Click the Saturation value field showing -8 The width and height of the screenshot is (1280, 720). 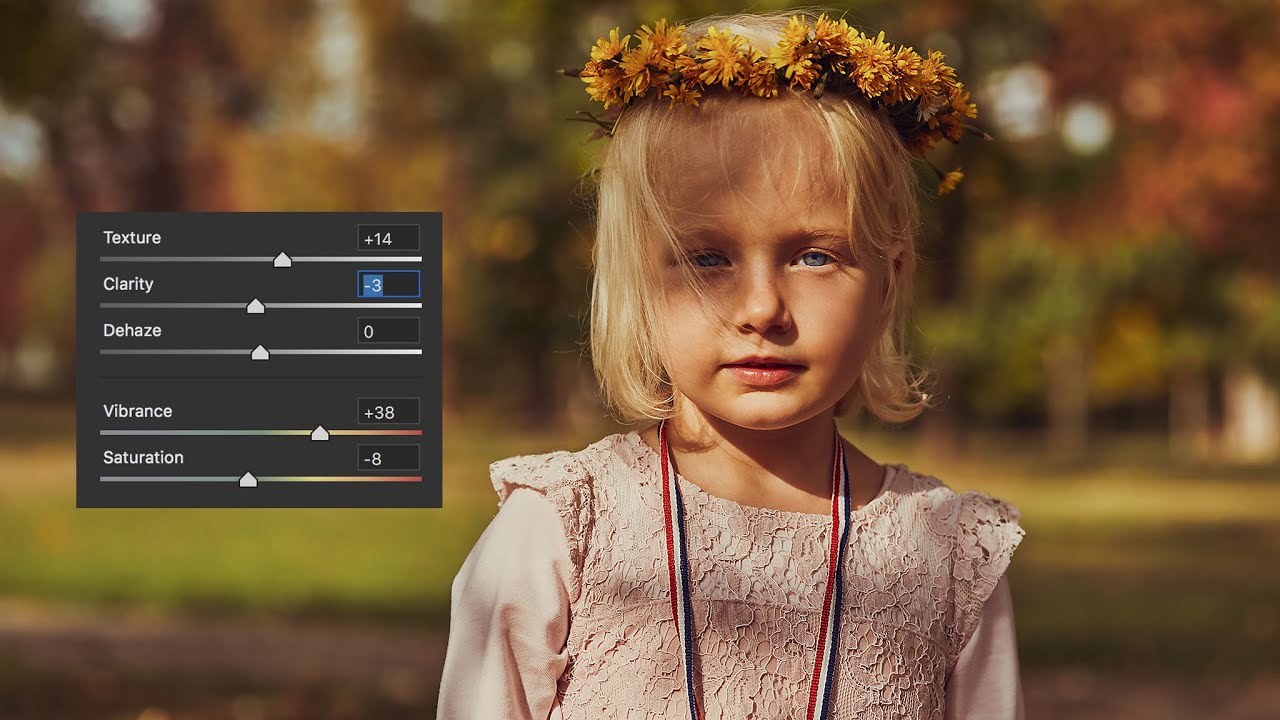pos(388,458)
